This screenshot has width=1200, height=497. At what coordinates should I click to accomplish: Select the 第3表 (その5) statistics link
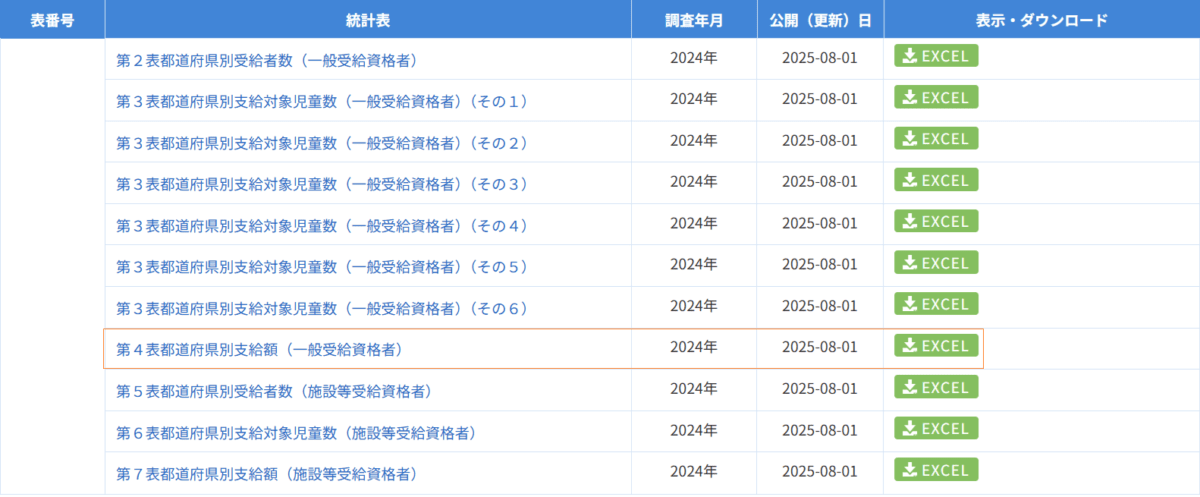coord(322,267)
